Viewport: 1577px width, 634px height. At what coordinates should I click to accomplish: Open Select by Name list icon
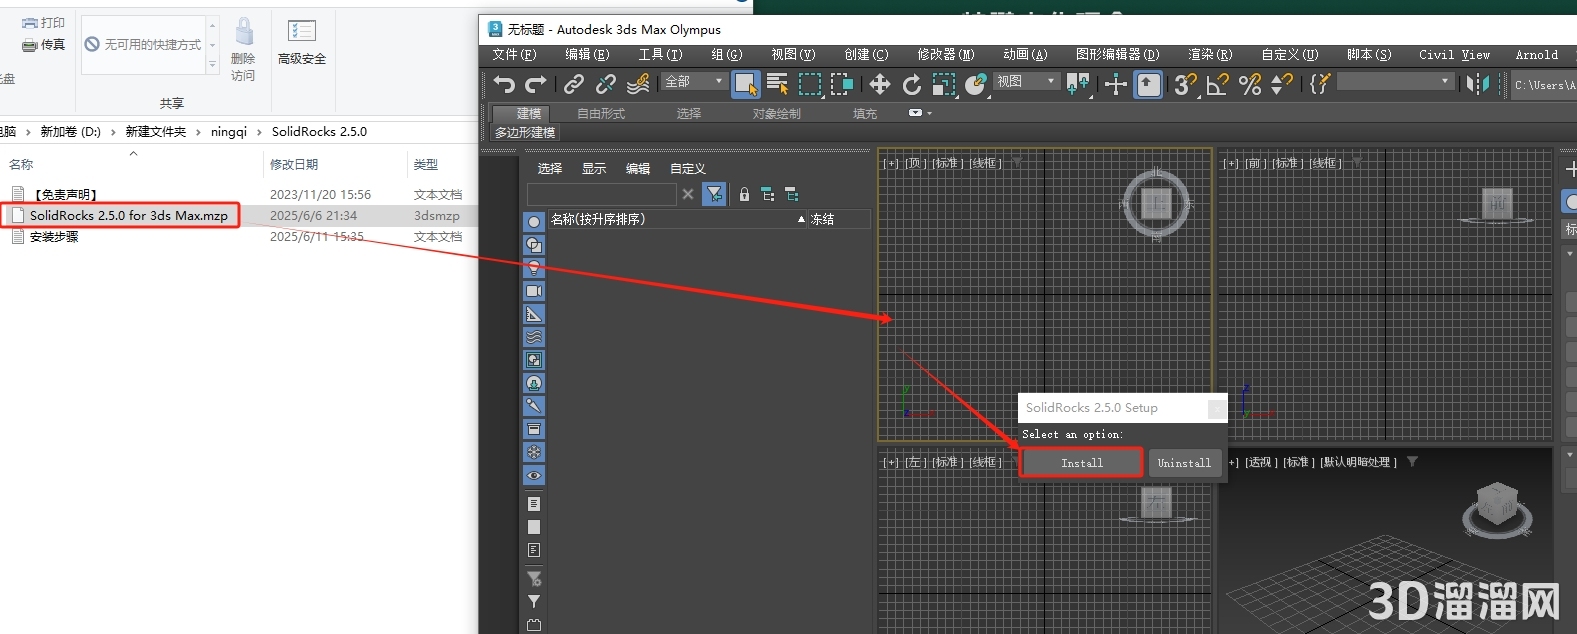click(x=777, y=84)
